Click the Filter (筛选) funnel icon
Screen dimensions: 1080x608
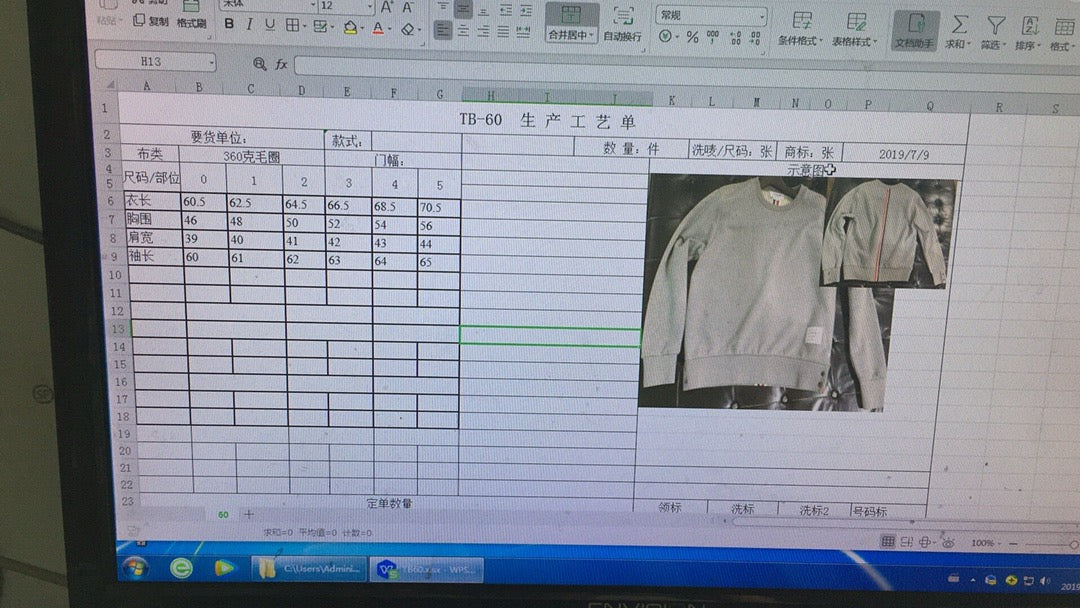pyautogui.click(x=995, y=25)
